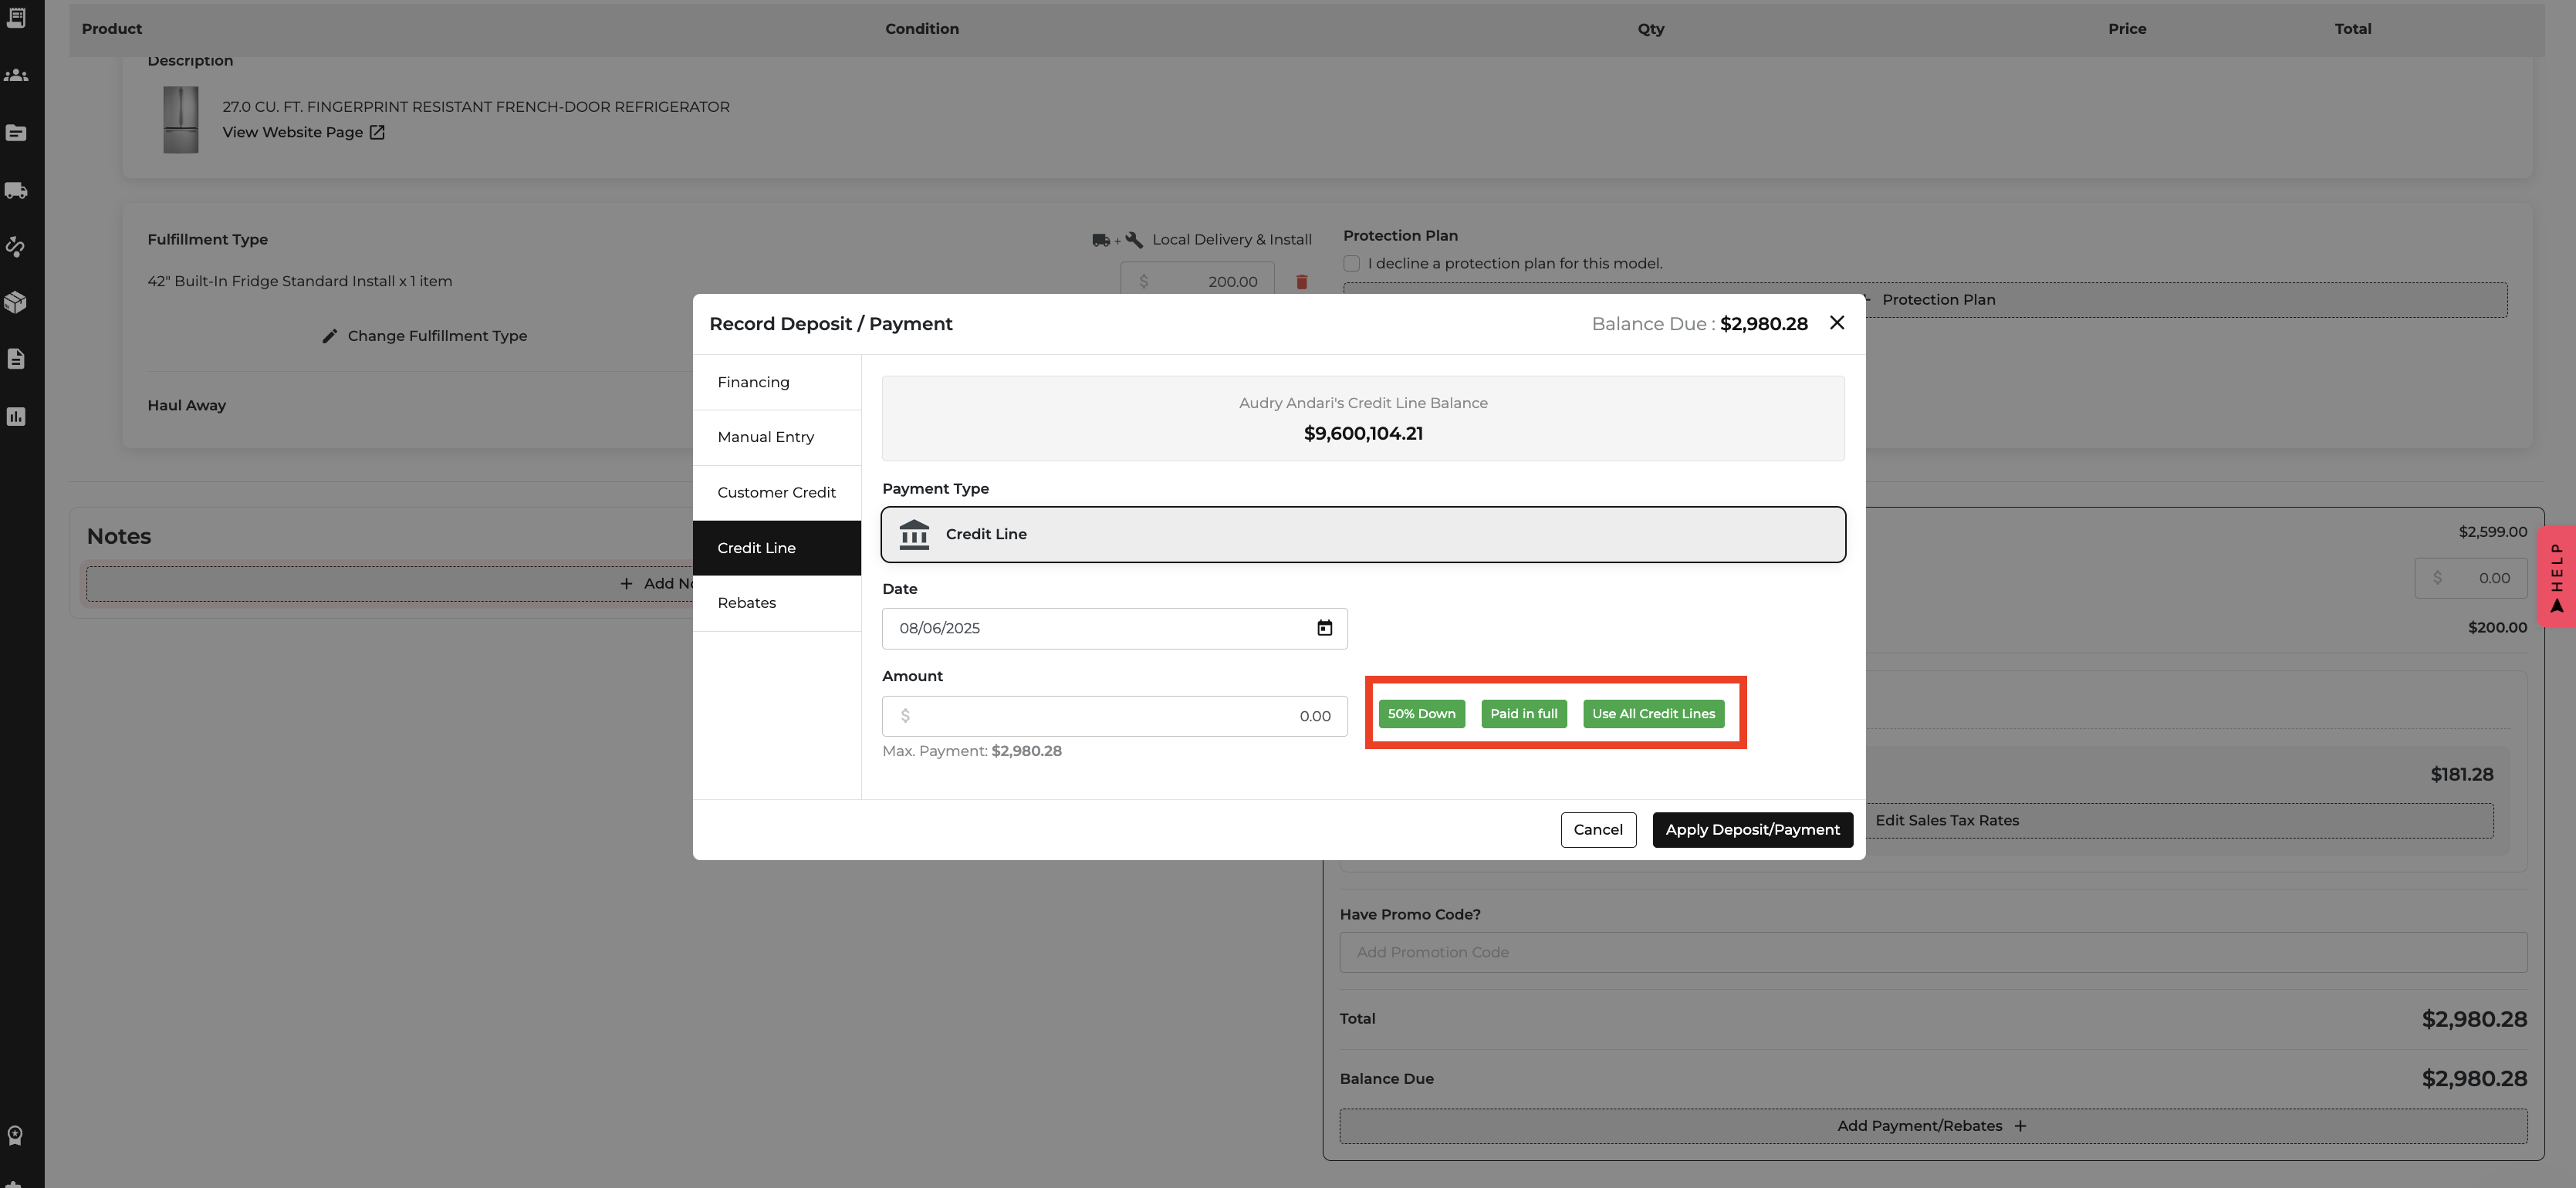The height and width of the screenshot is (1188, 2576).
Task: Click the dialog Balance Due $2,980.28 value
Action: [1763, 324]
